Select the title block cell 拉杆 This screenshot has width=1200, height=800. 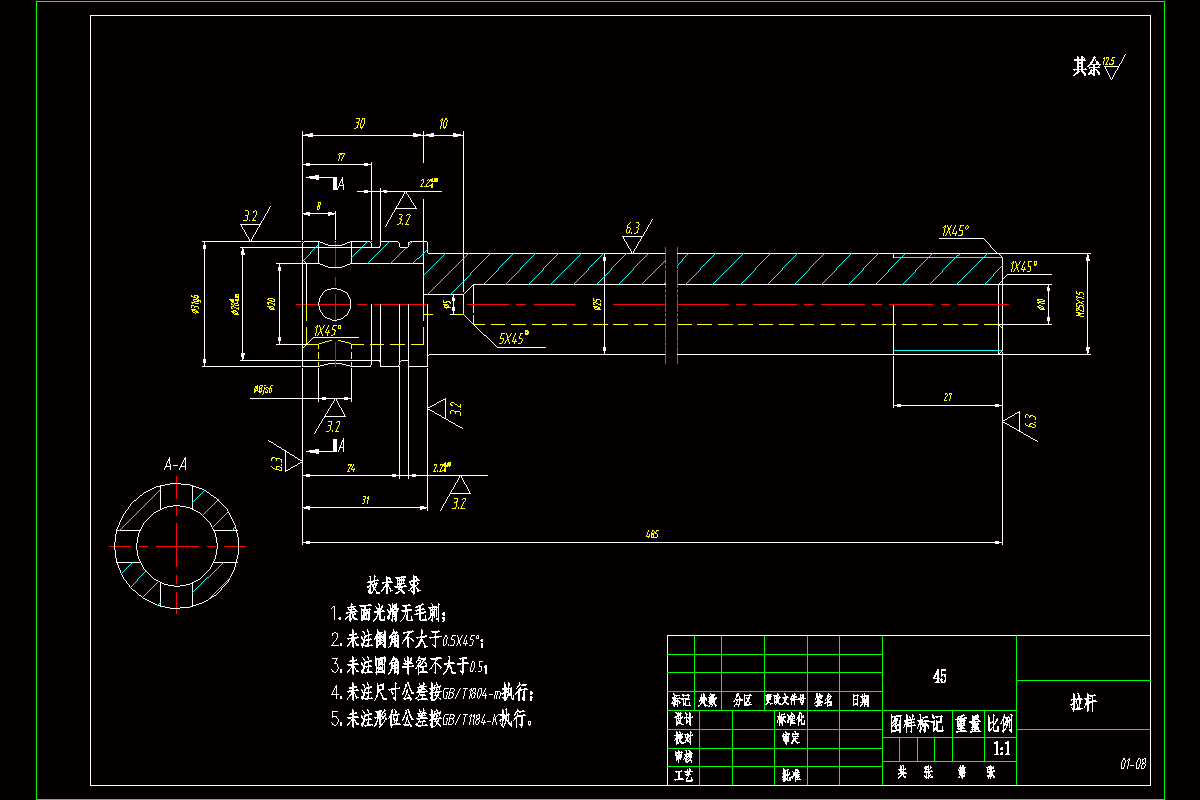(x=1083, y=703)
